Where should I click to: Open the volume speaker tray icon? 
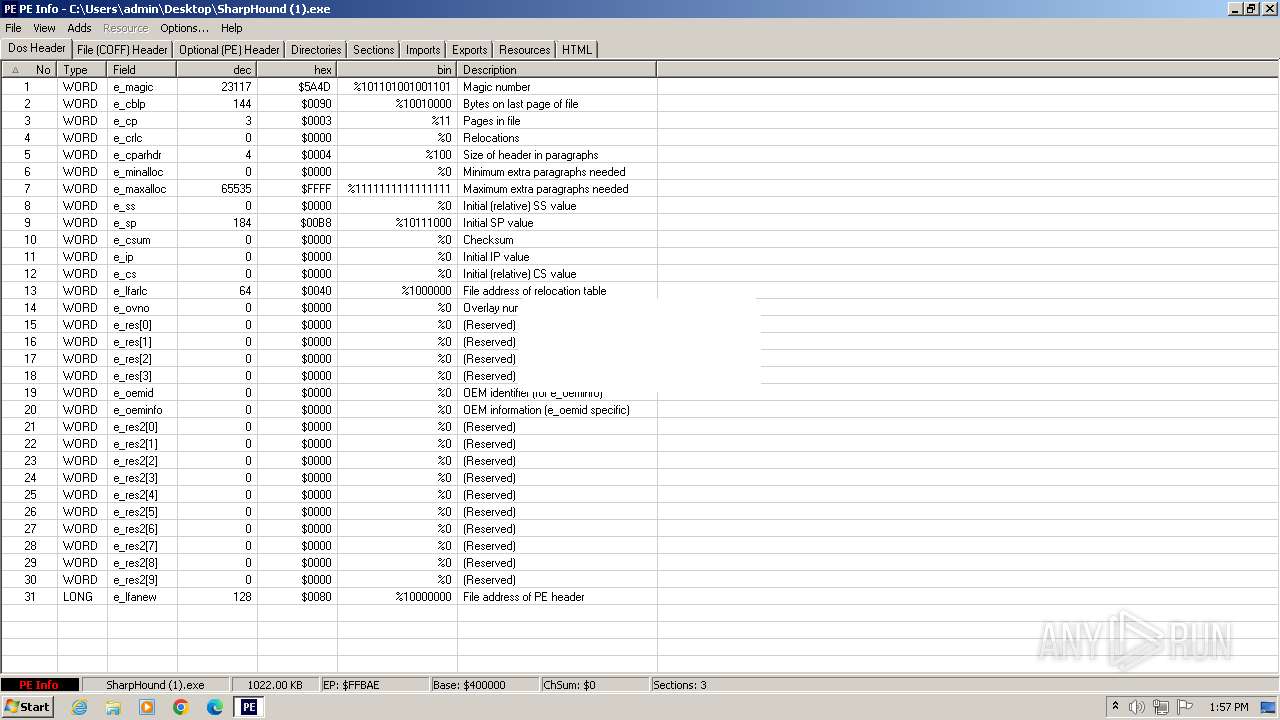[1137, 707]
